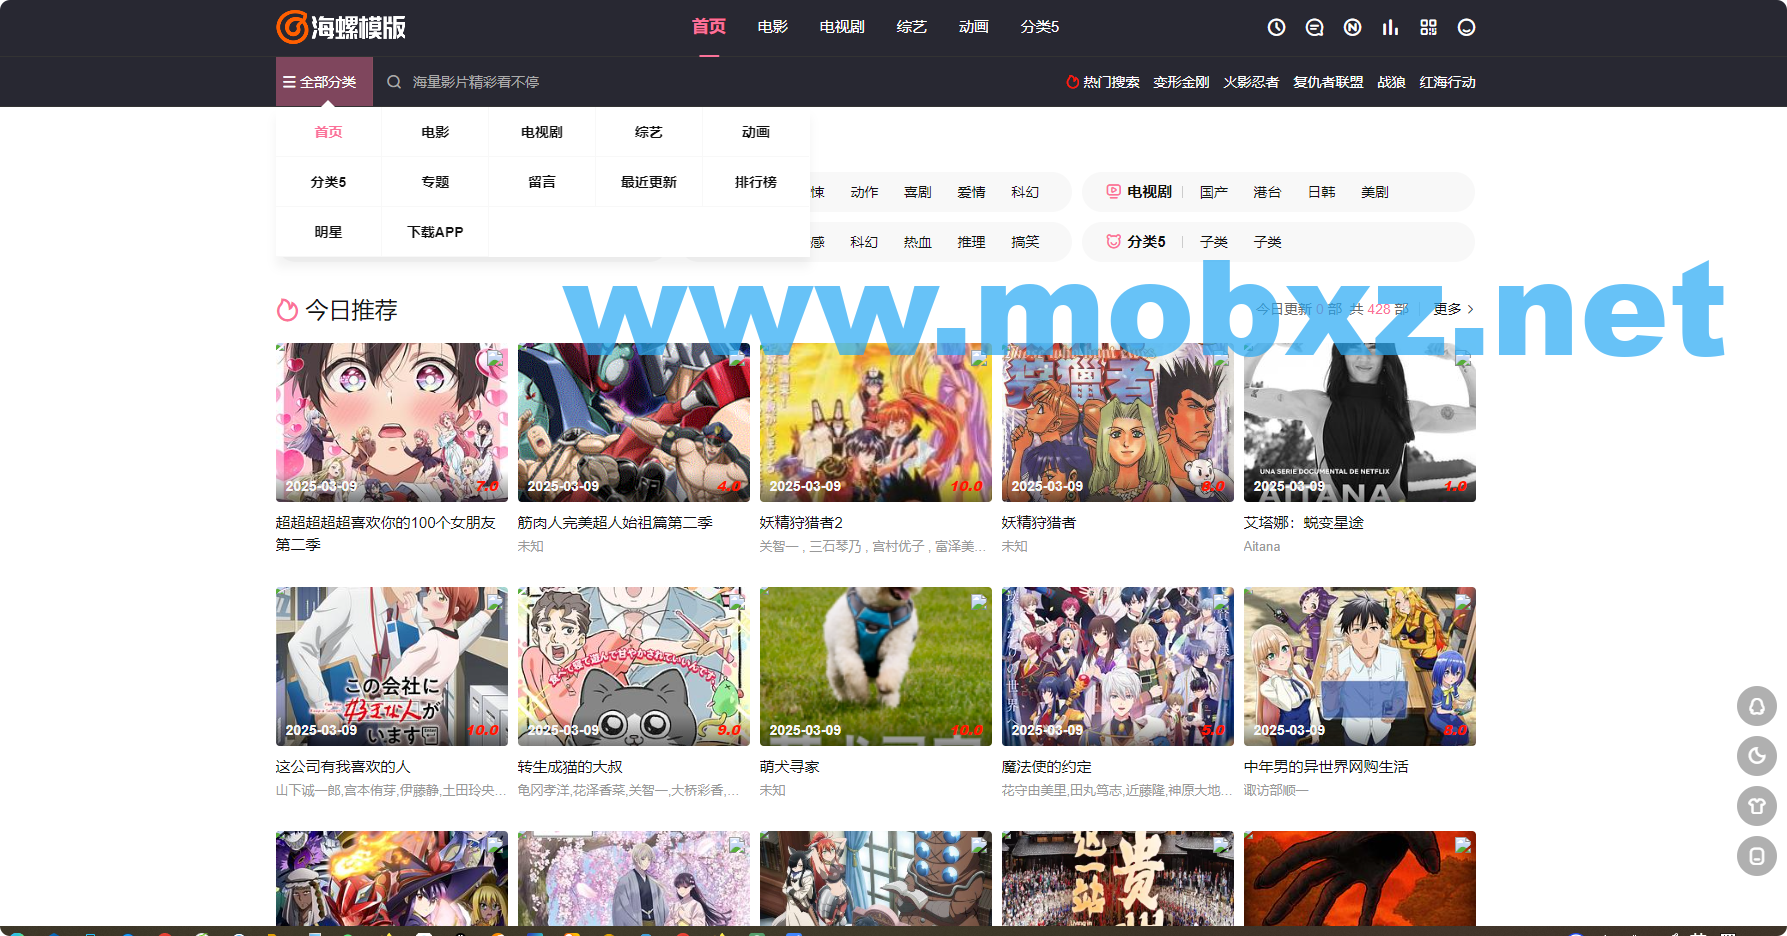The image size is (1787, 936).
Task: Click the search magnifier icon
Action: coord(394,82)
